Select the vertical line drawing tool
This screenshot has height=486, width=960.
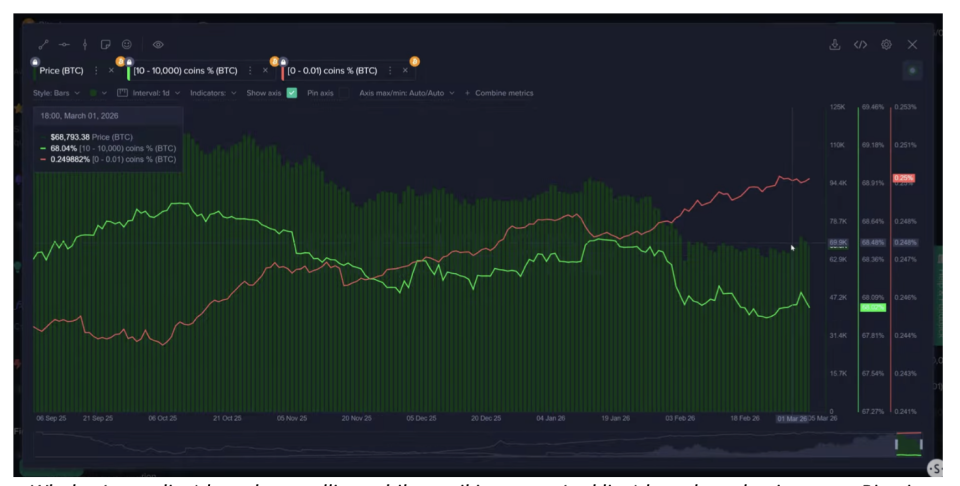pos(84,44)
